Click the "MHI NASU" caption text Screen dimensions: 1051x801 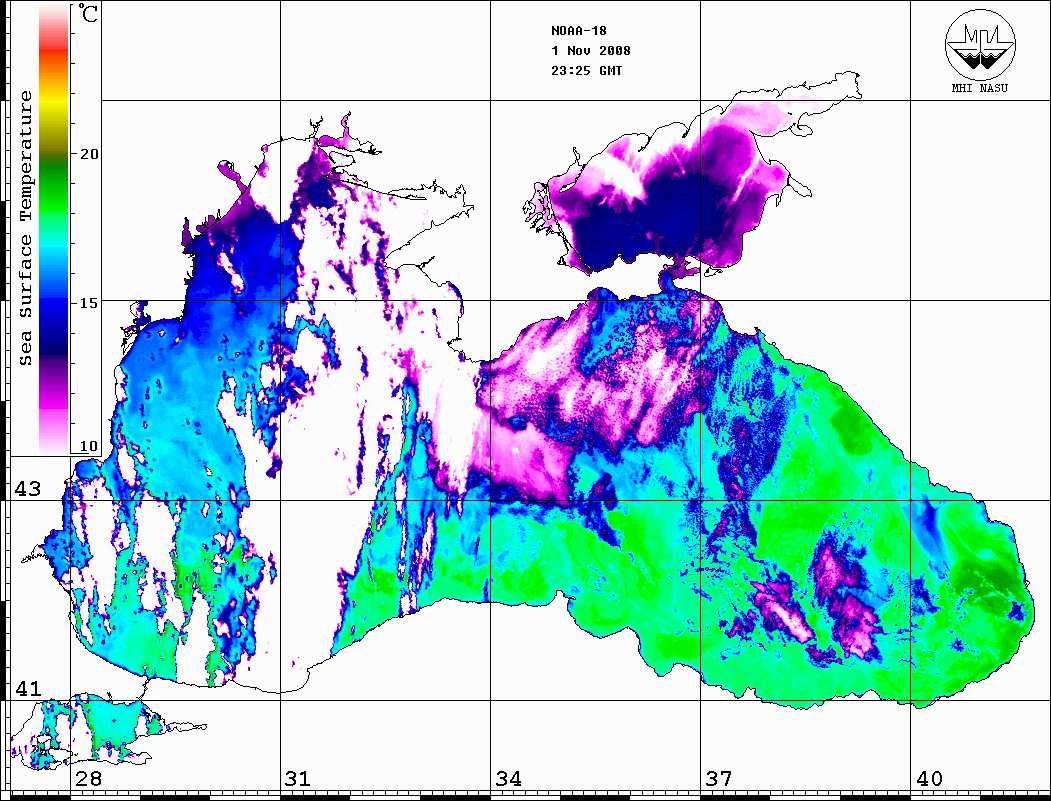pyautogui.click(x=979, y=88)
